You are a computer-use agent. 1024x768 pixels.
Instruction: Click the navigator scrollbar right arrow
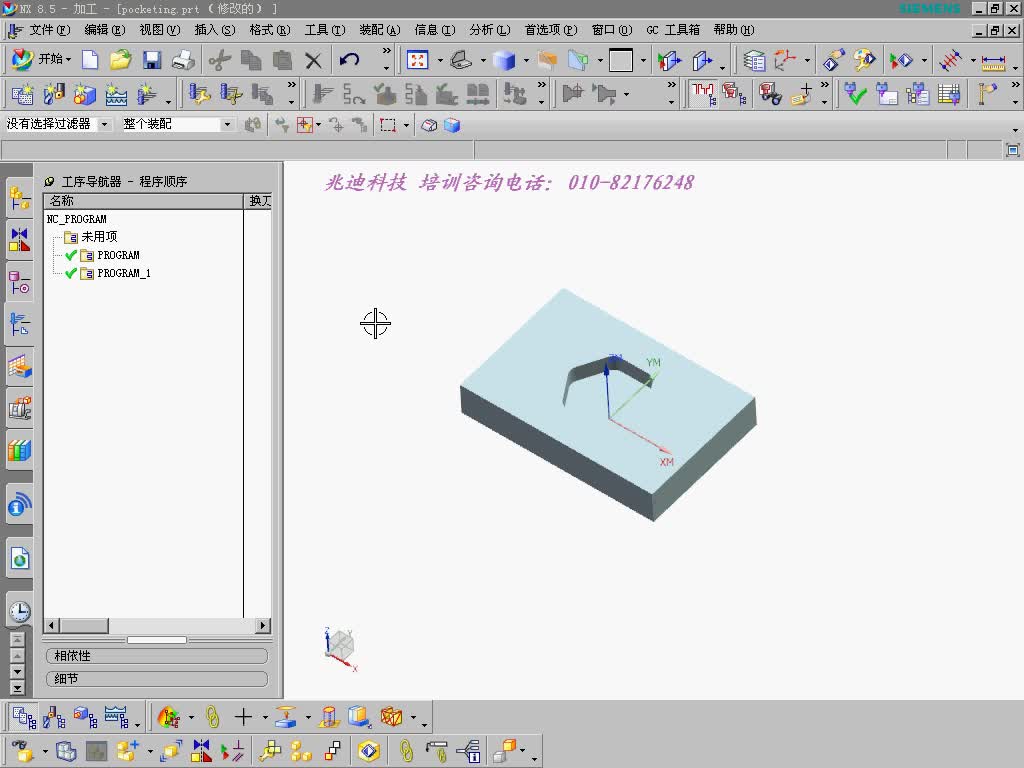pyautogui.click(x=263, y=626)
